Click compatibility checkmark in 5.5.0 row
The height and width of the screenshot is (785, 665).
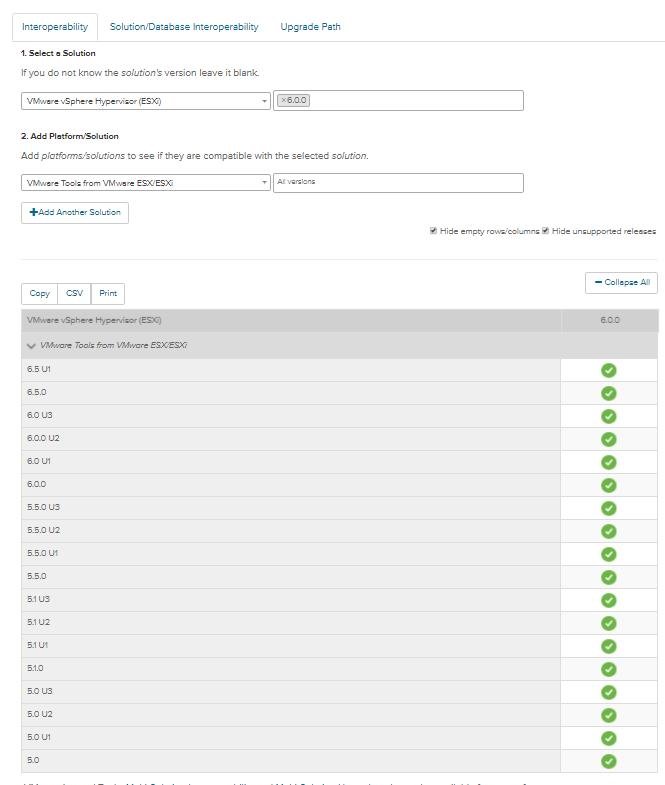click(608, 578)
